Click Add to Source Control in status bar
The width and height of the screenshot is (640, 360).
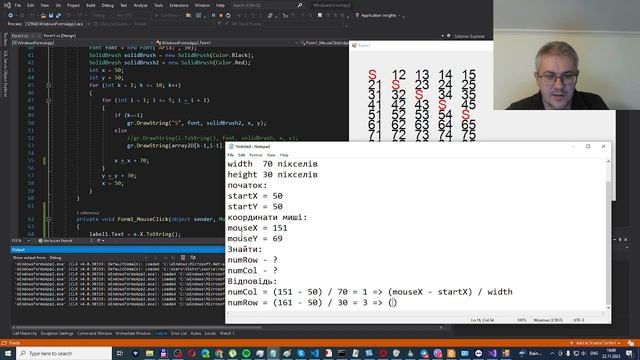[595, 343]
